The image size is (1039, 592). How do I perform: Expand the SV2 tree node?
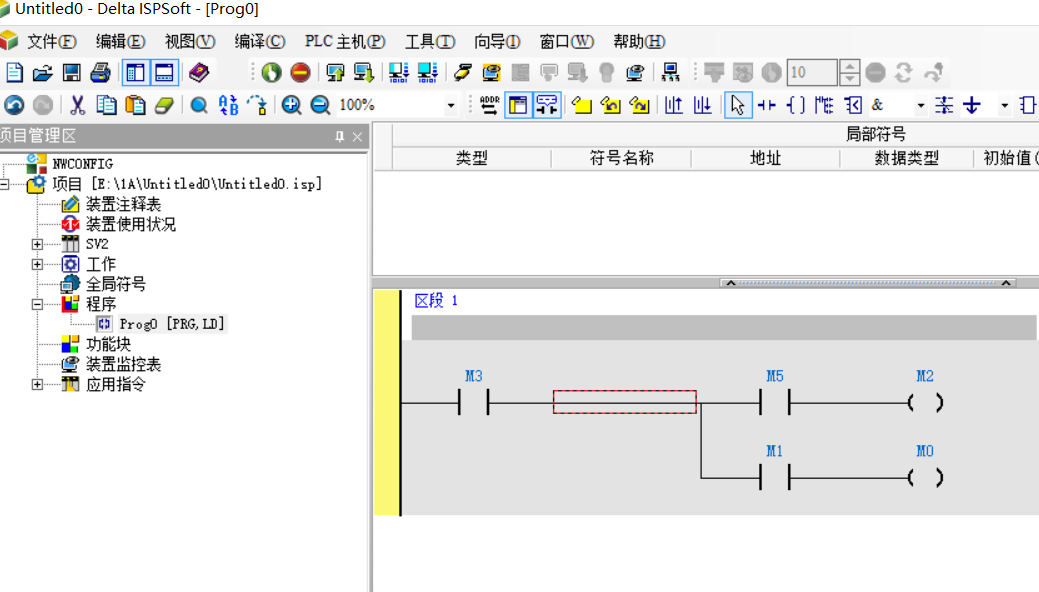38,244
